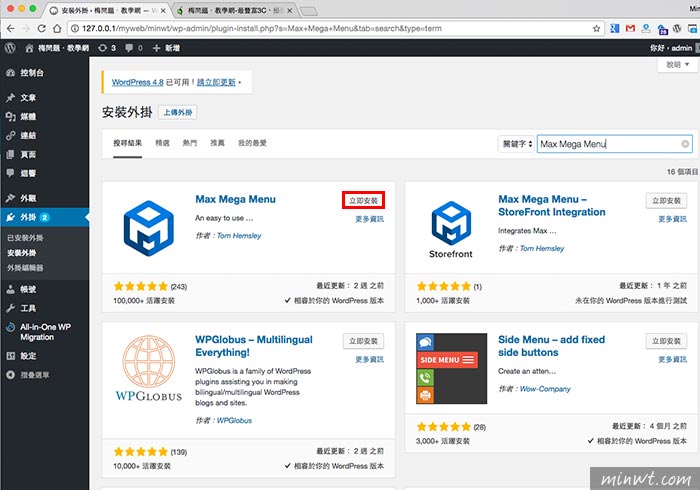The height and width of the screenshot is (490, 700).
Task: Select the 搜尋結果 tab
Action: pos(127,143)
